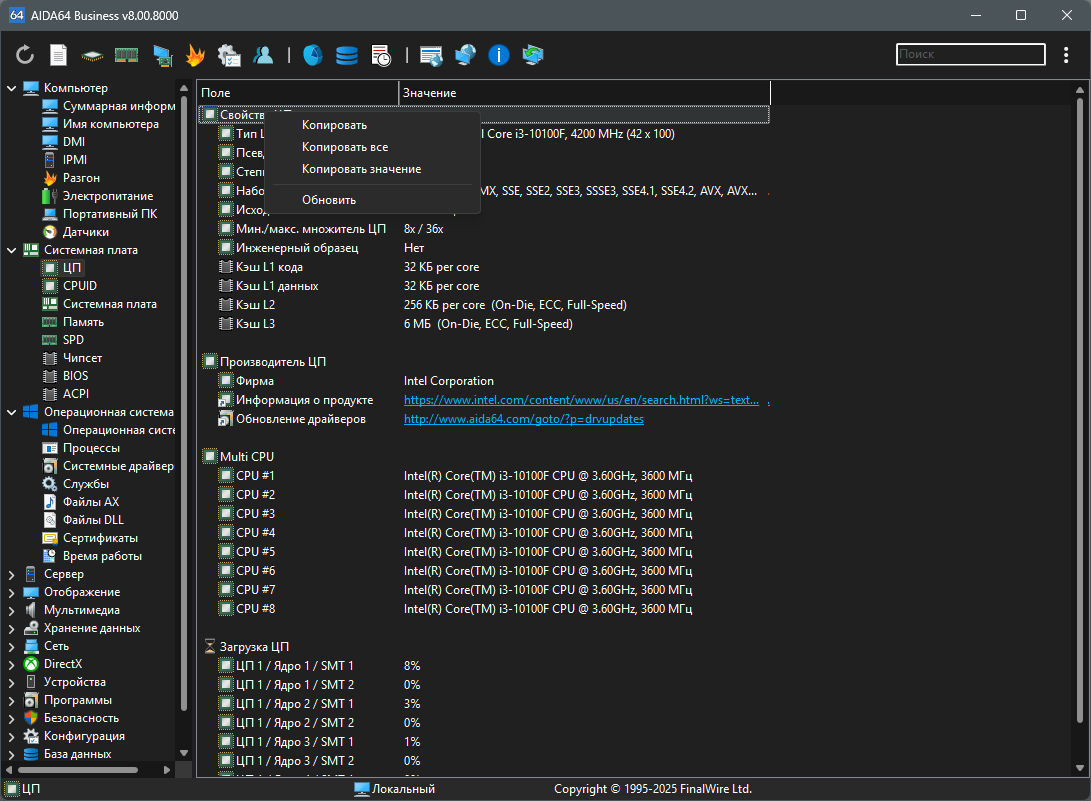The width and height of the screenshot is (1091, 801).
Task: Open the Report document toolbar icon
Action: (x=58, y=54)
